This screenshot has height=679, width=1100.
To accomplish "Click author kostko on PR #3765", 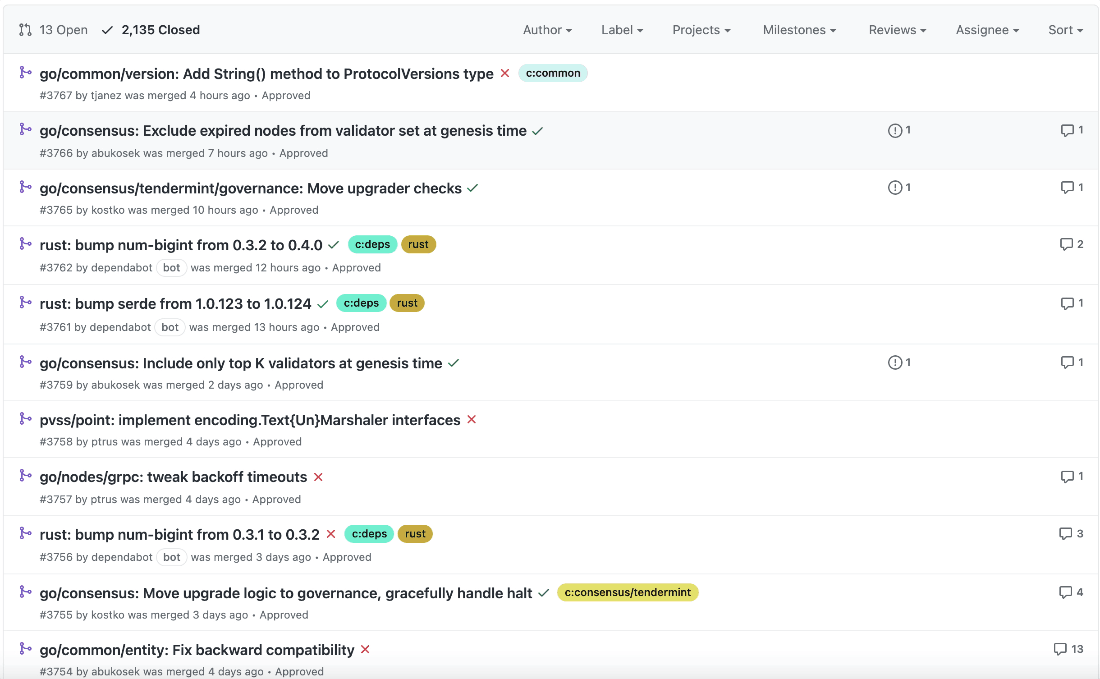I will point(108,210).
